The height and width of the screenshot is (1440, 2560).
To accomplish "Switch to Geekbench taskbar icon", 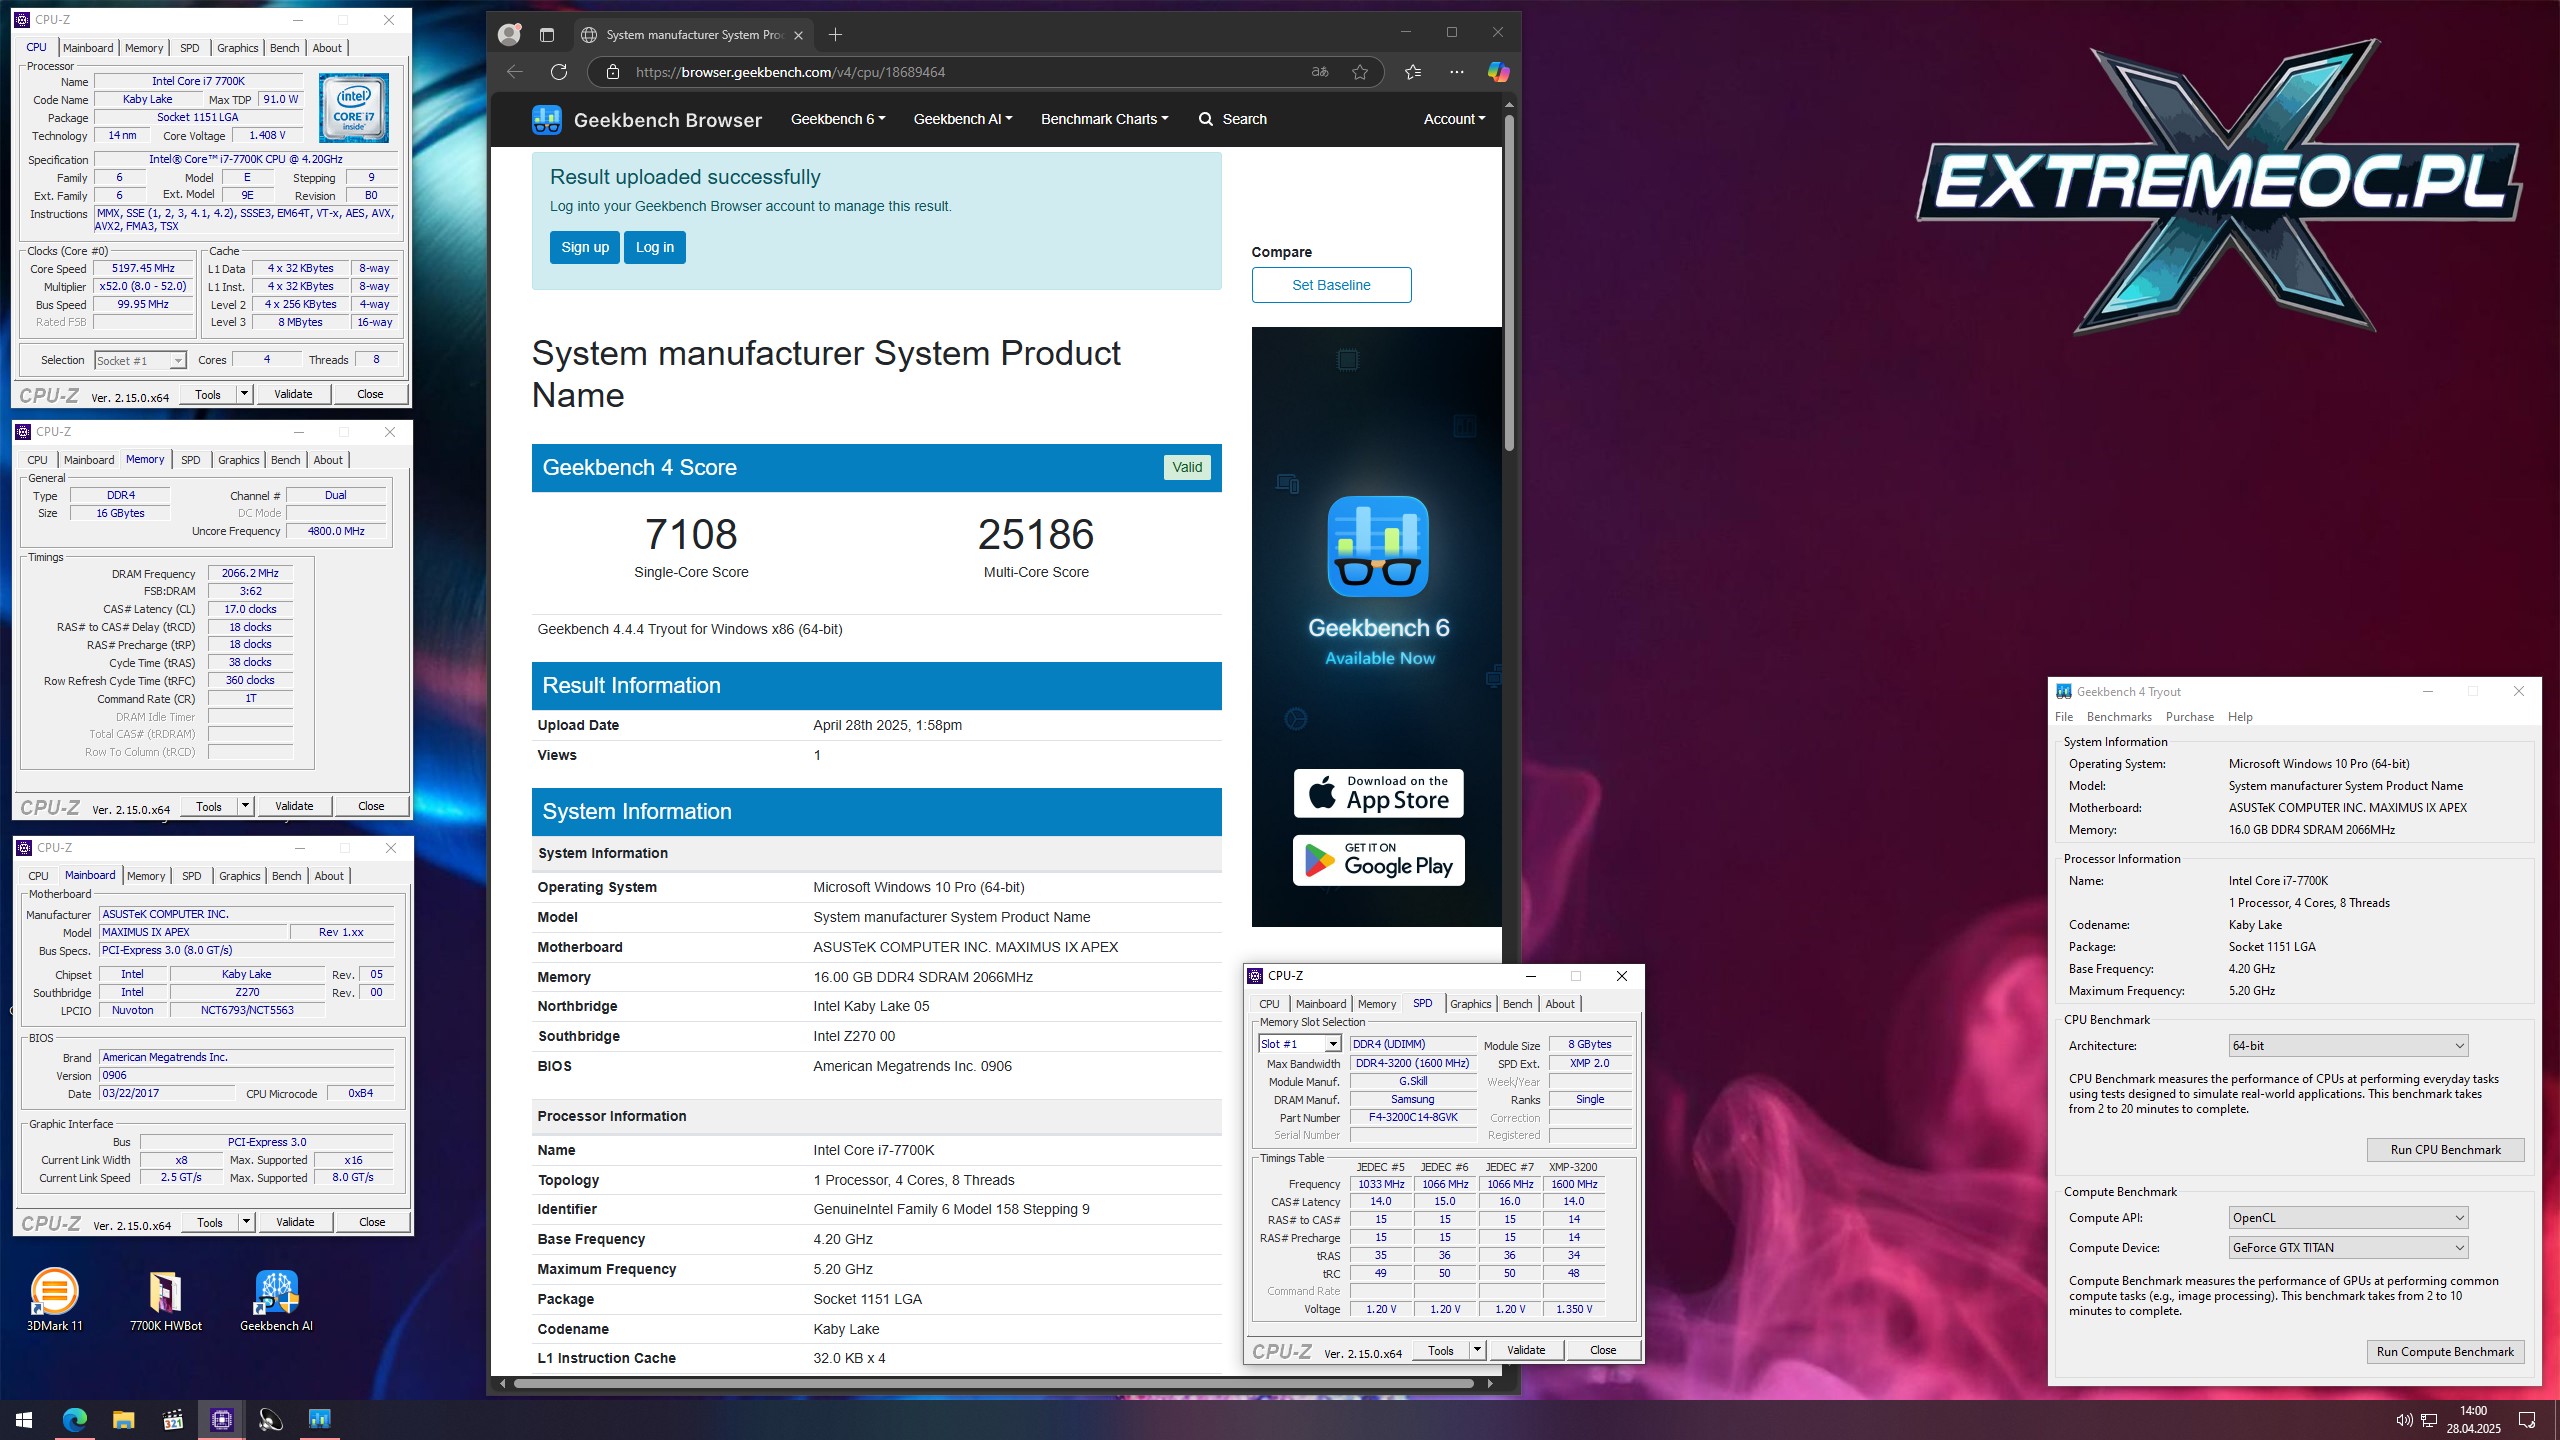I will click(x=319, y=1419).
